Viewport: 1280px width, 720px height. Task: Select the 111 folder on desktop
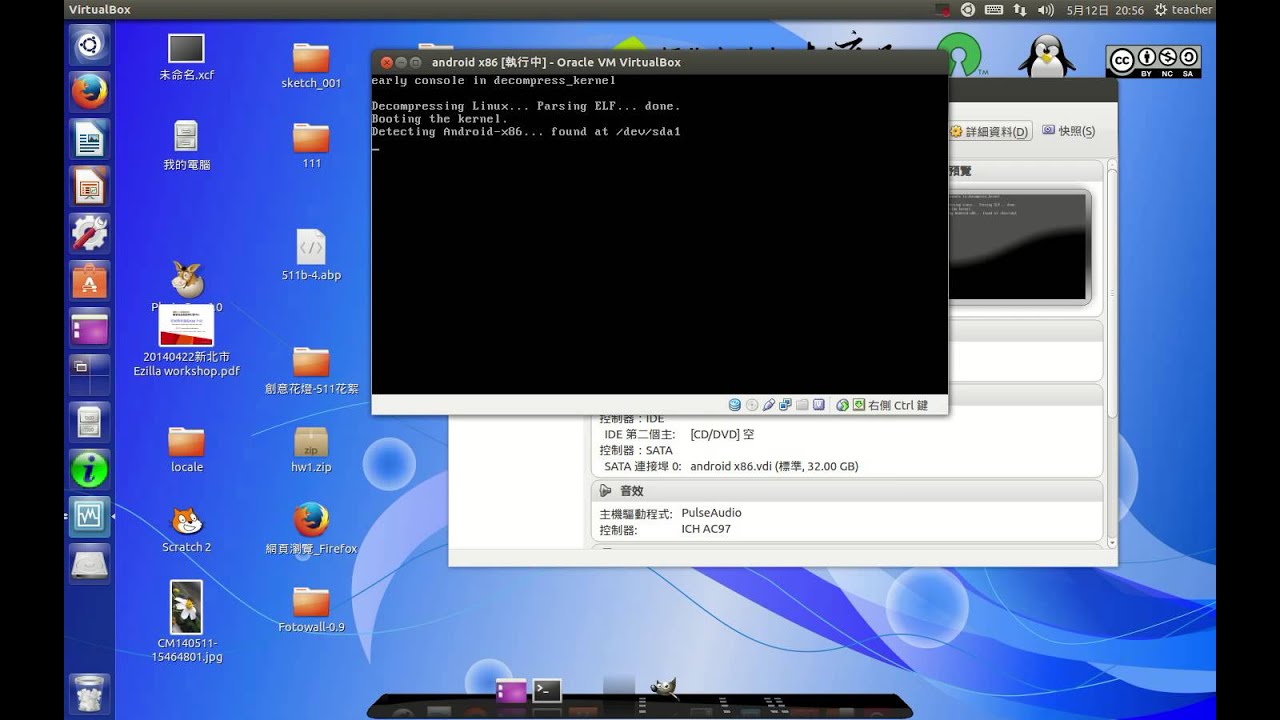tap(311, 145)
